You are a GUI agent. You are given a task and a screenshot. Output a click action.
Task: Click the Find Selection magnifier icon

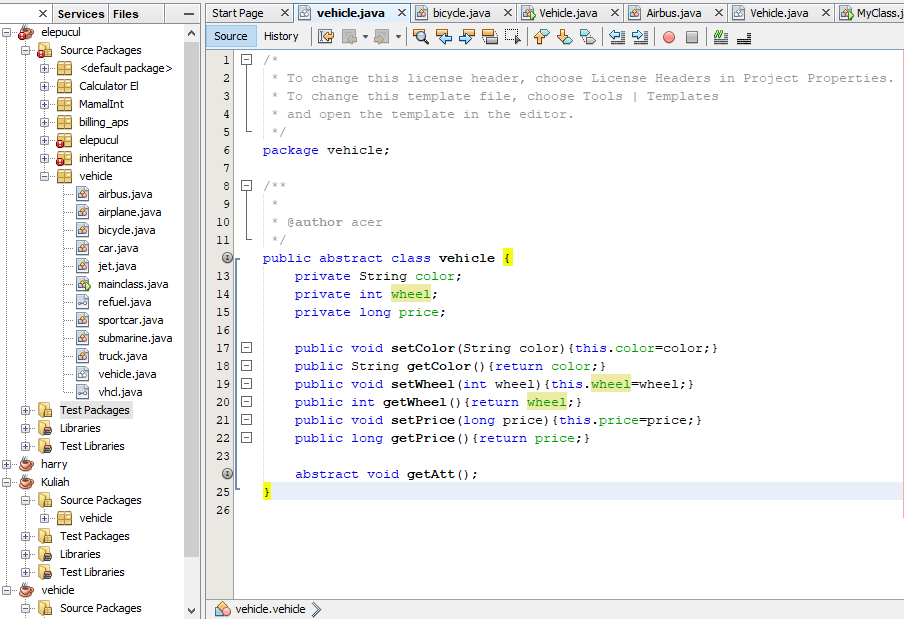pyautogui.click(x=421, y=37)
